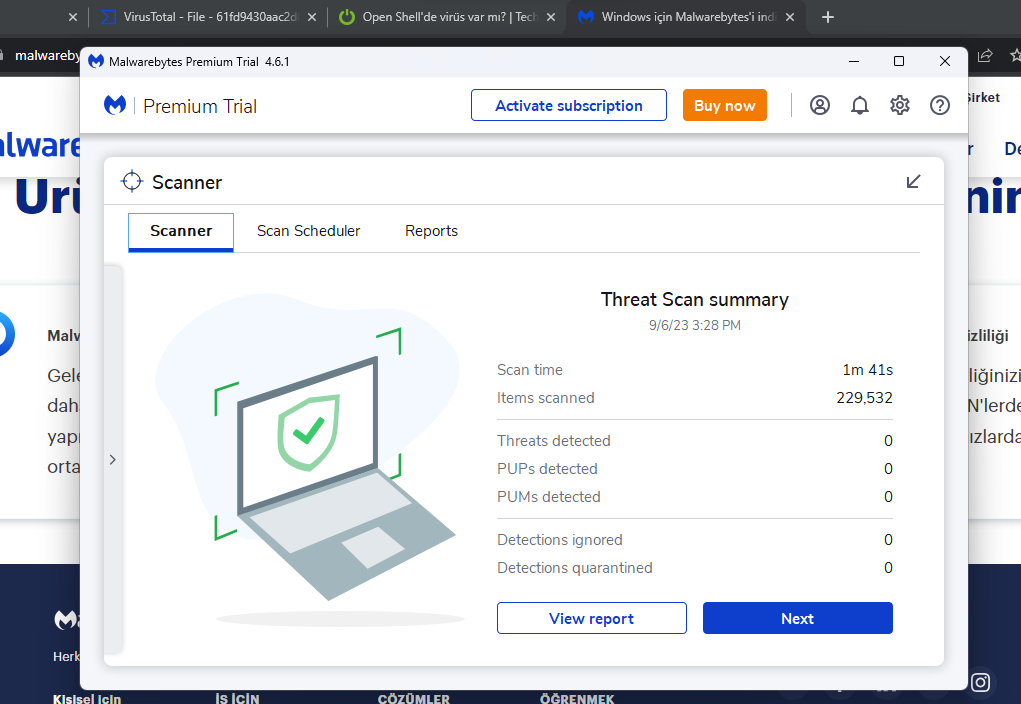1021x704 pixels.
Task: Click ÖĞRENMEK footer heading on website
Action: point(577,699)
